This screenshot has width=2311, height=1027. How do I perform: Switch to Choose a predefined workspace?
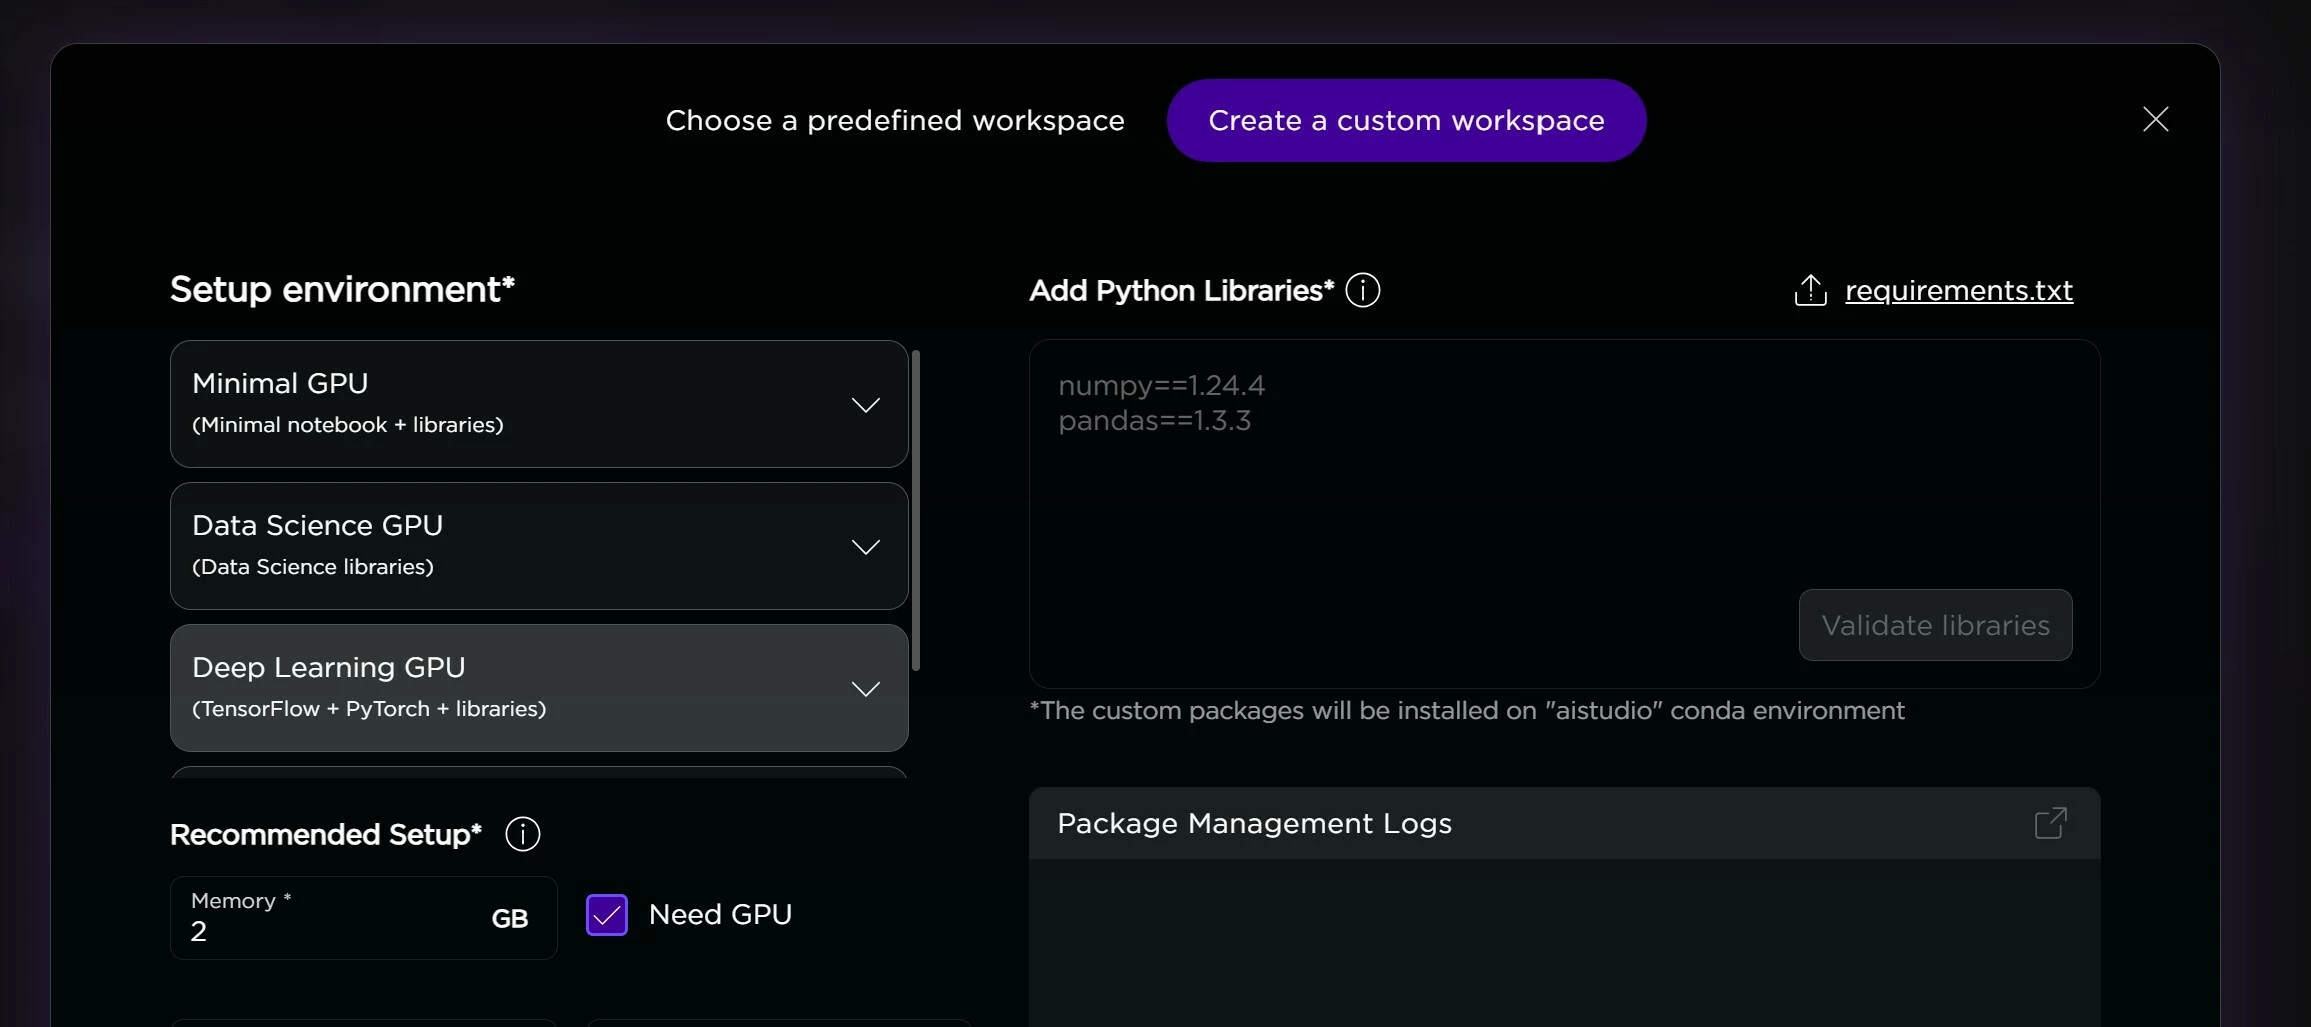tap(894, 120)
